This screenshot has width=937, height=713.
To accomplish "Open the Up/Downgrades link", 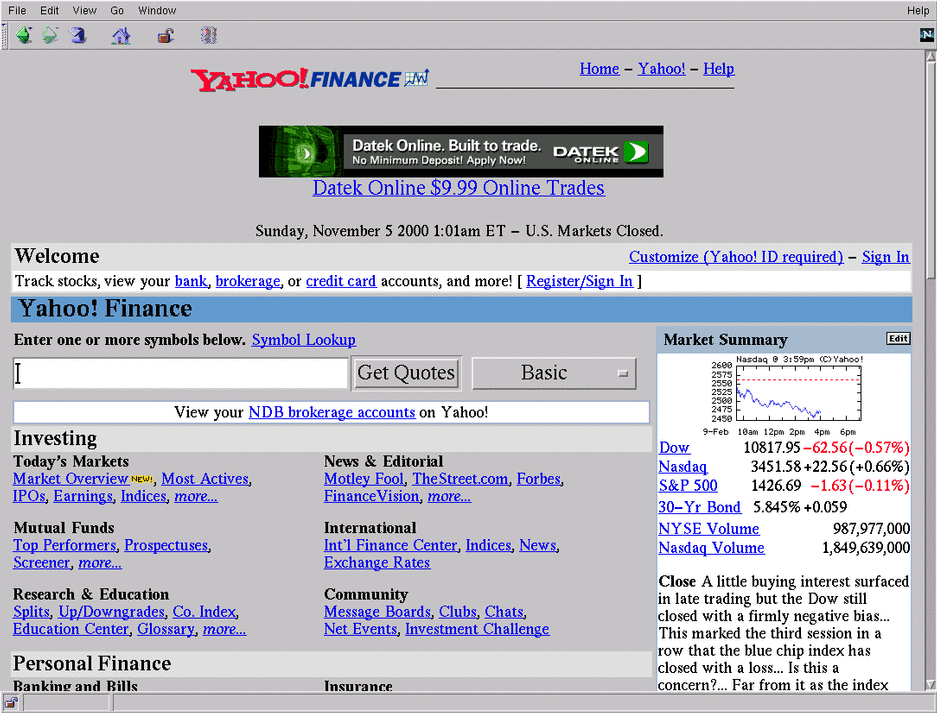I will point(111,611).
